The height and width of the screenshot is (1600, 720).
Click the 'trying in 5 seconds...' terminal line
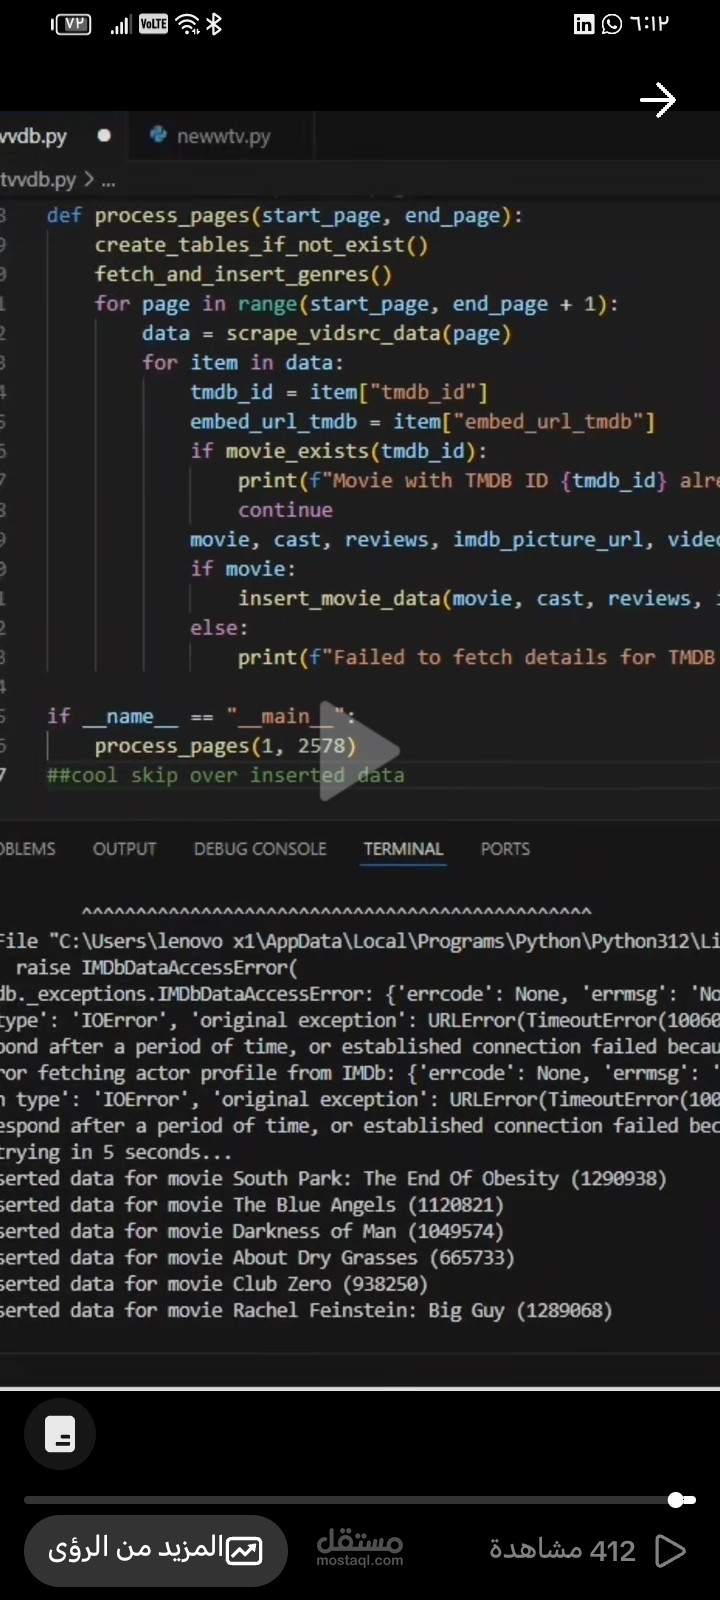115,1152
